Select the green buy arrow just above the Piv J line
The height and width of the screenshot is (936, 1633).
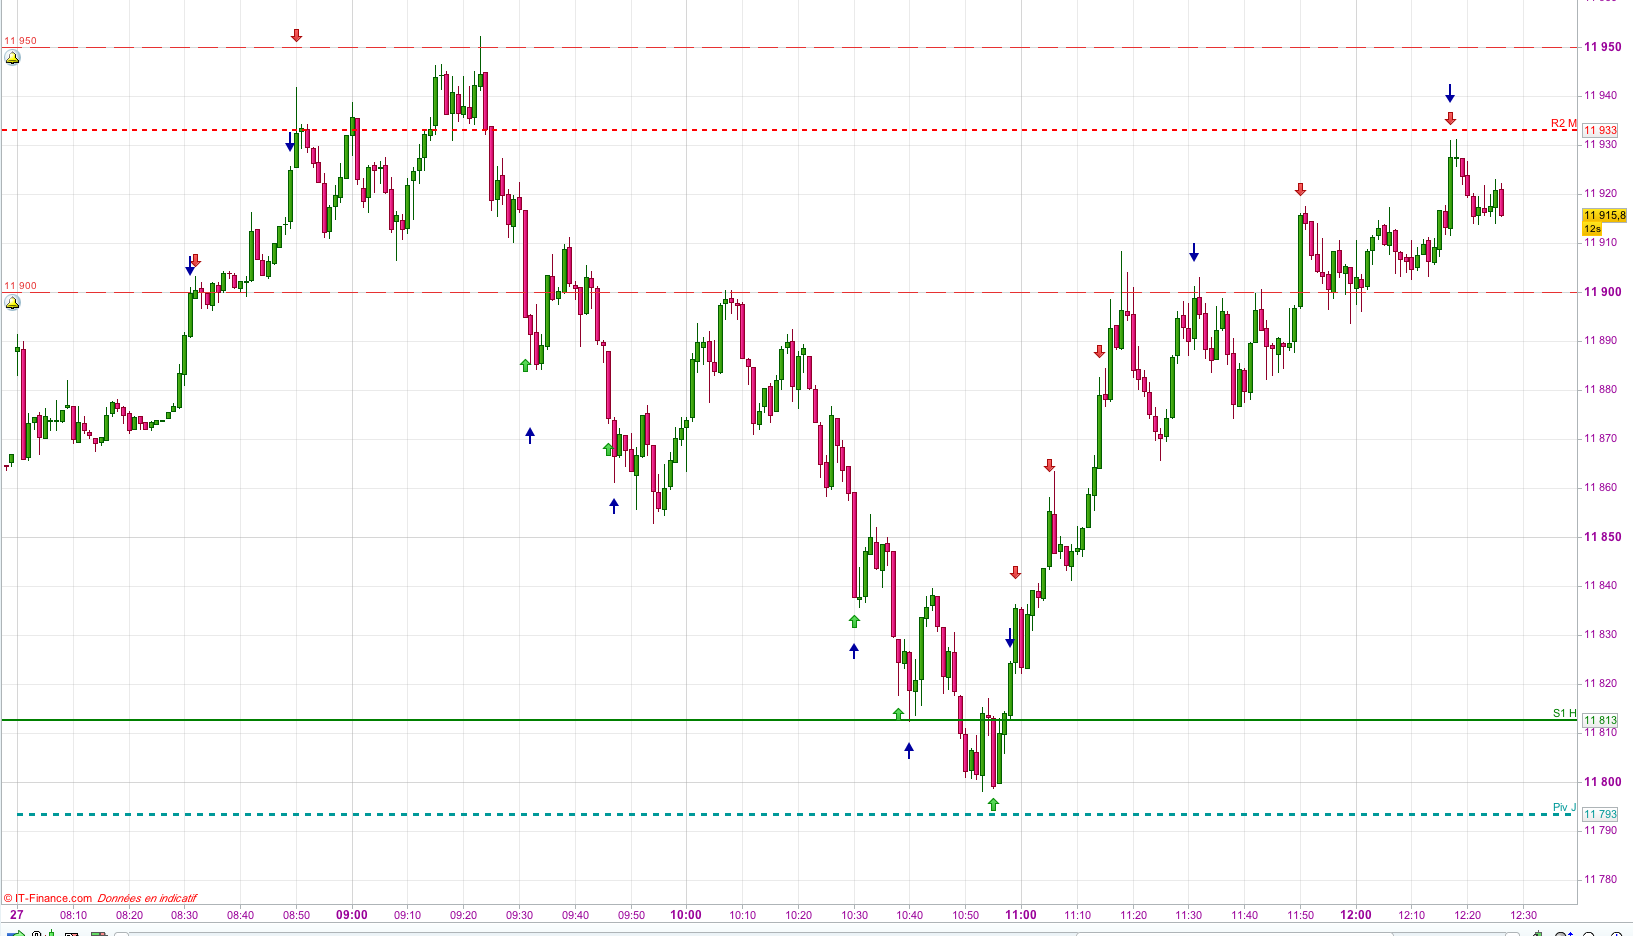[993, 804]
